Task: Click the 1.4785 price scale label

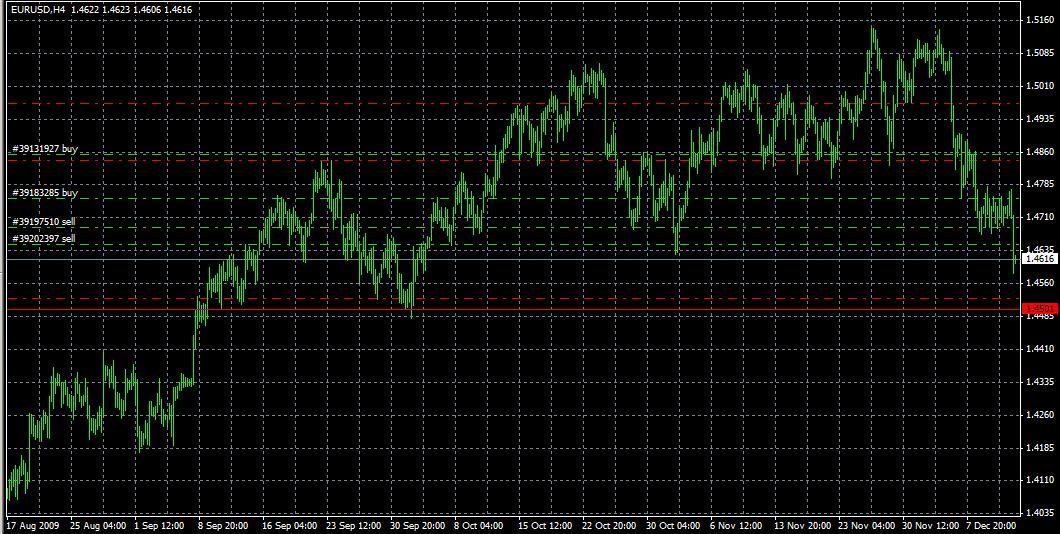Action: [1038, 184]
